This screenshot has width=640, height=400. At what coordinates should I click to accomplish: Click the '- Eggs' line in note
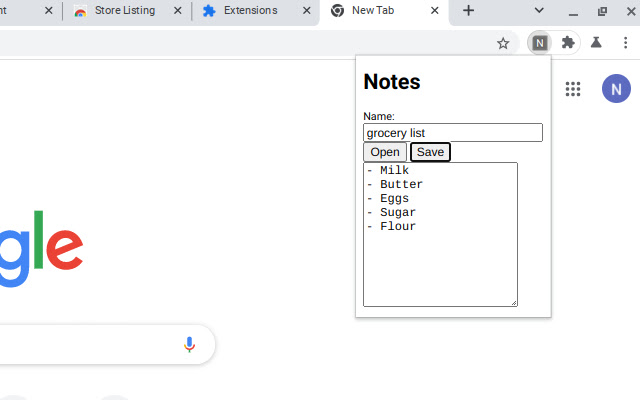coord(388,198)
